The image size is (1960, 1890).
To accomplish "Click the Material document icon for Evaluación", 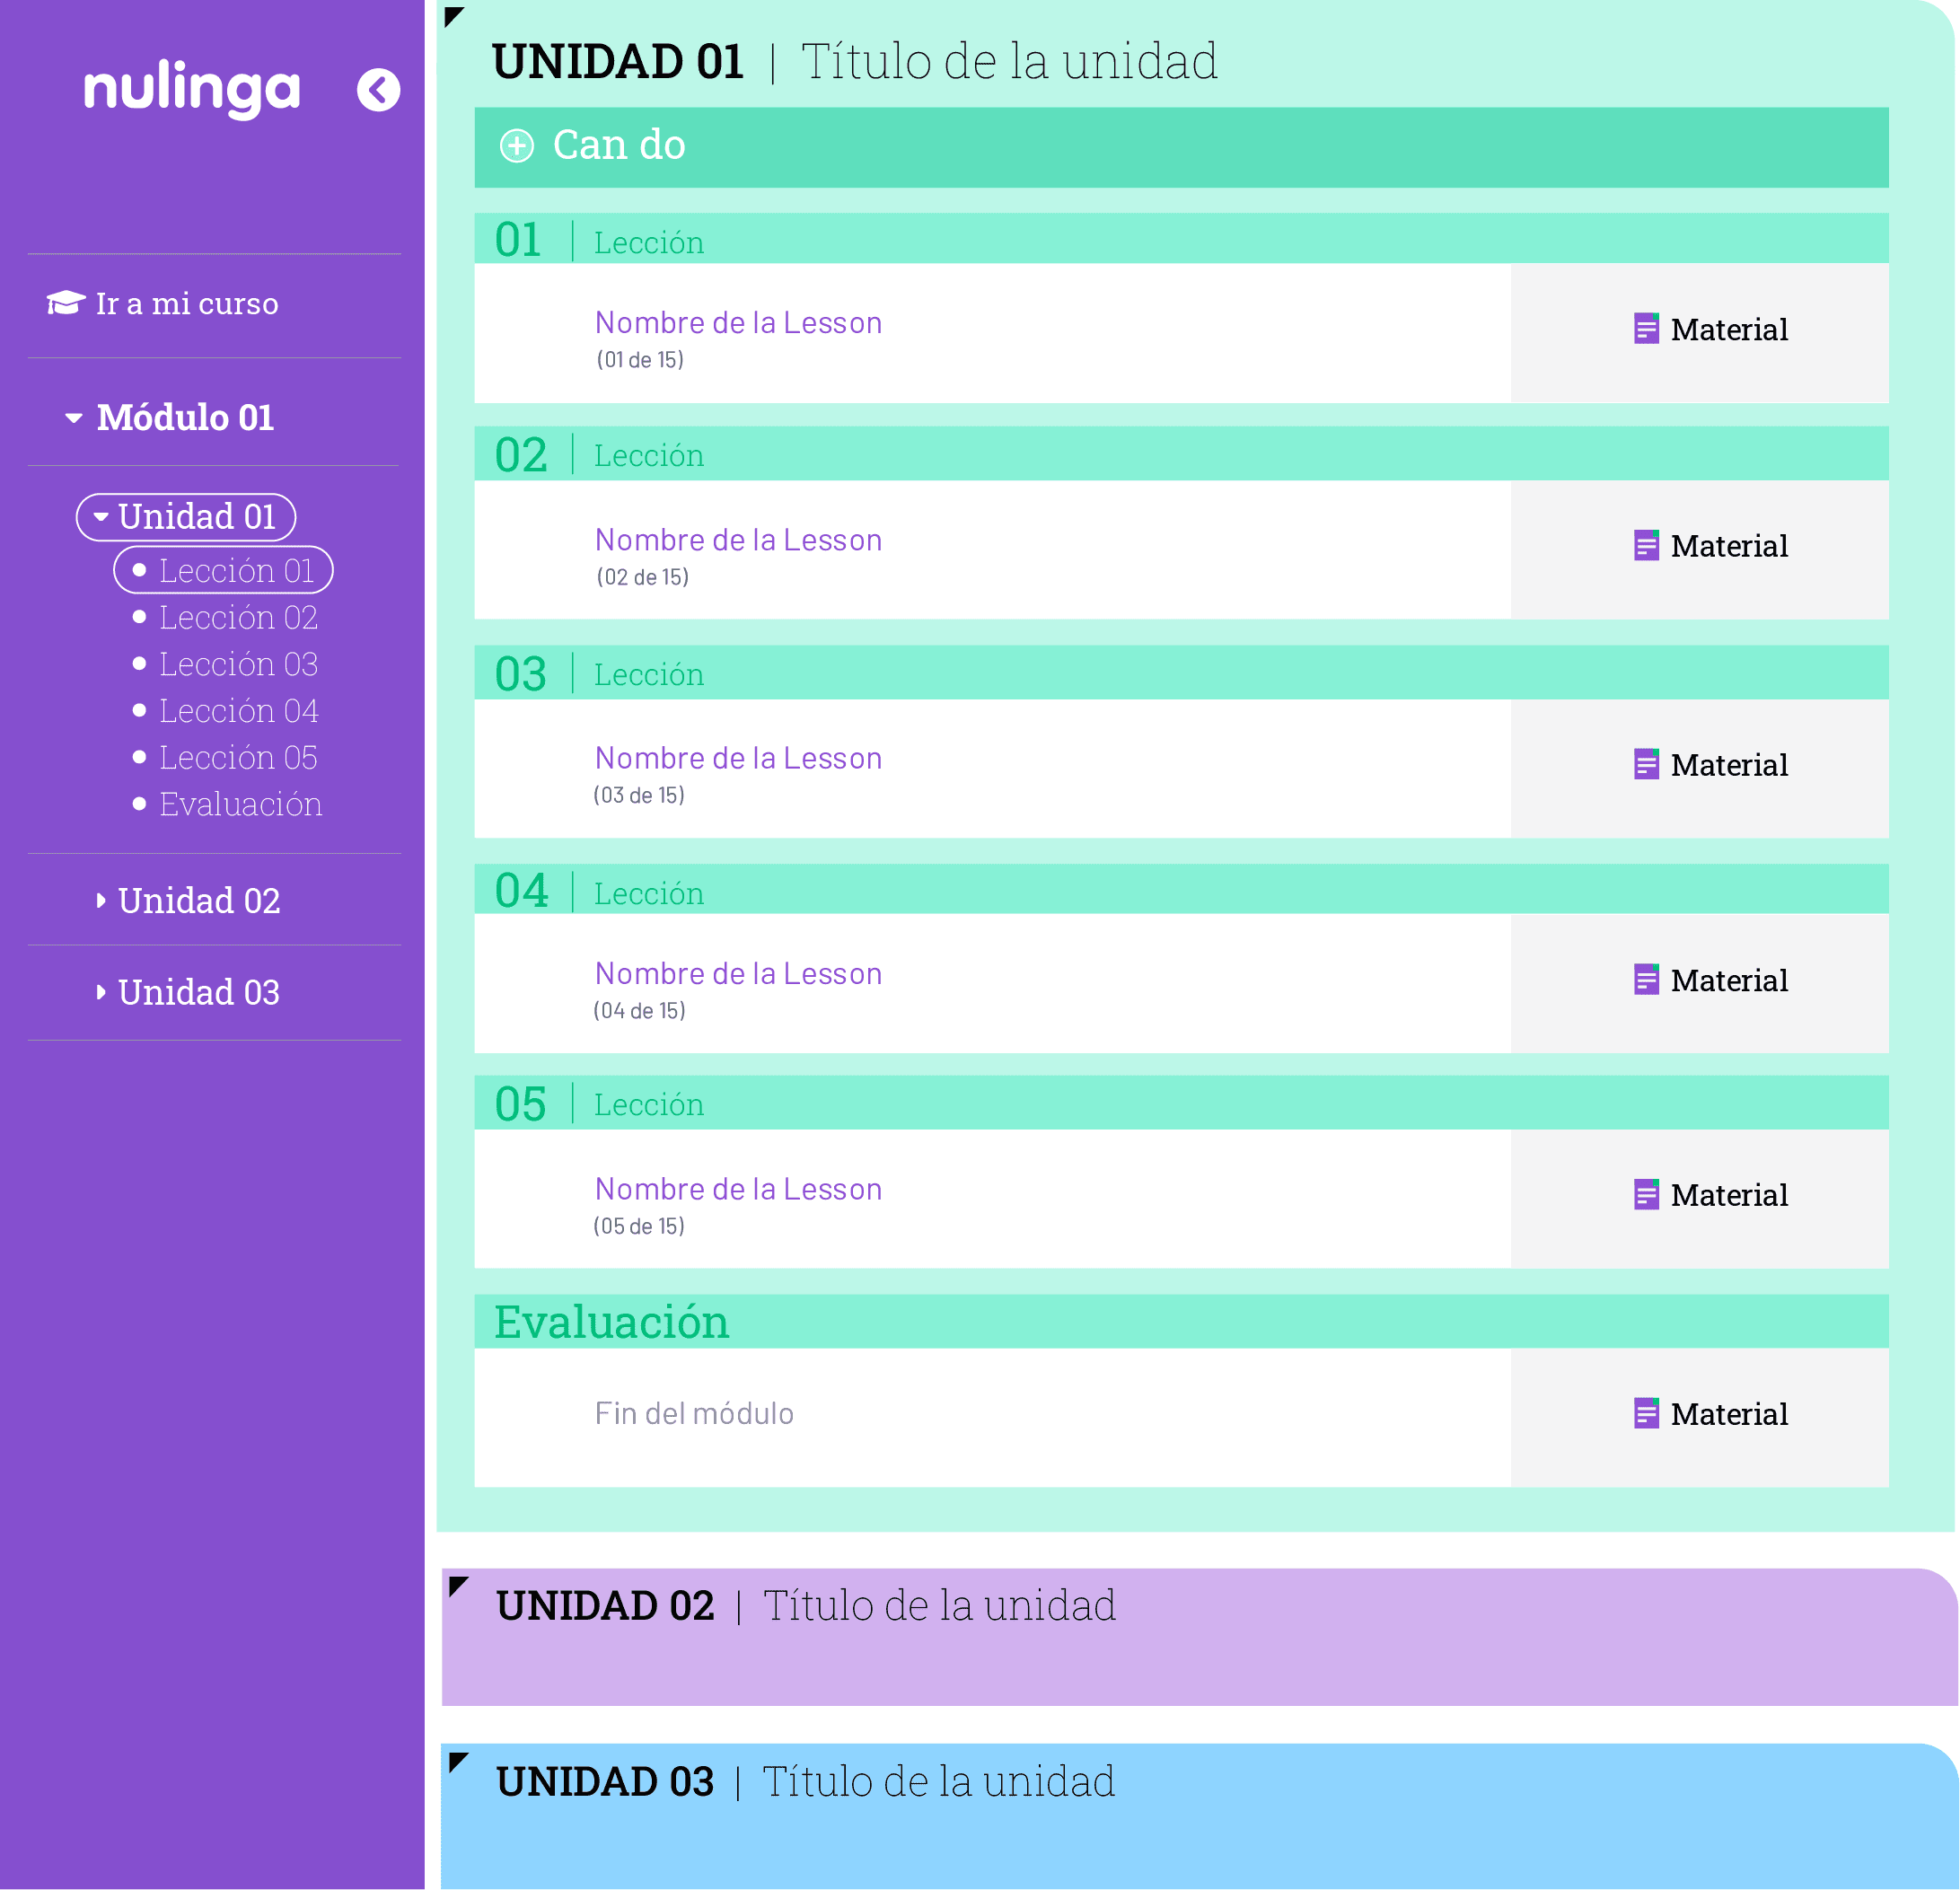I will click(1646, 1414).
